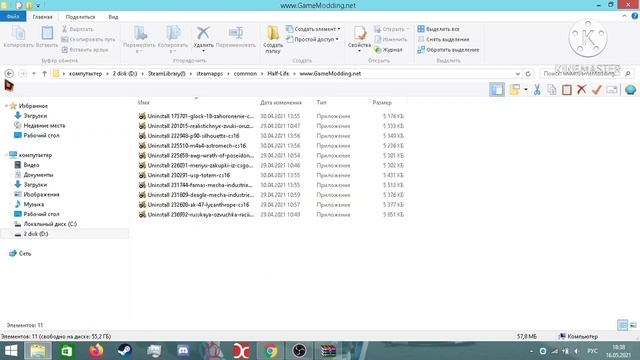The image size is (640, 360).
Task: Select Загрузки under Избранное
Action: (x=35, y=116)
